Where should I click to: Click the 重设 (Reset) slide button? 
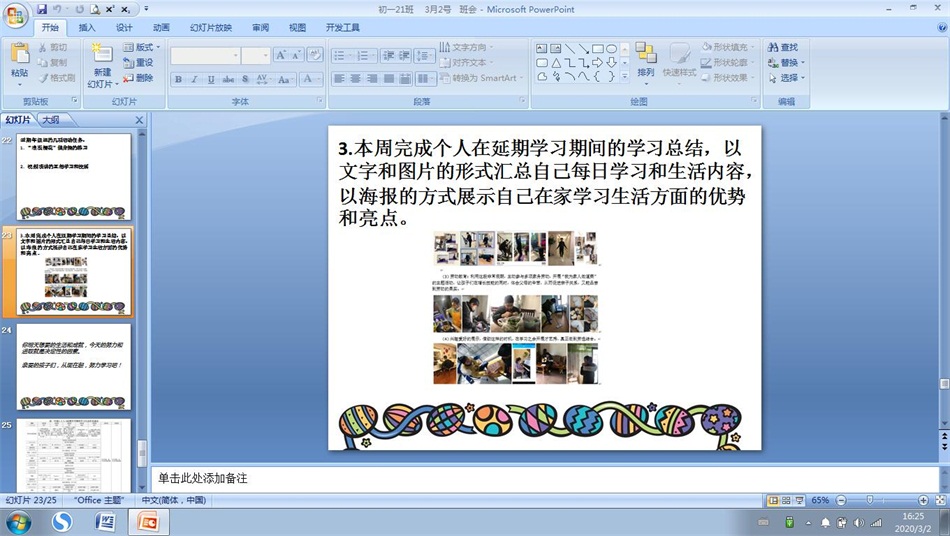coord(138,62)
